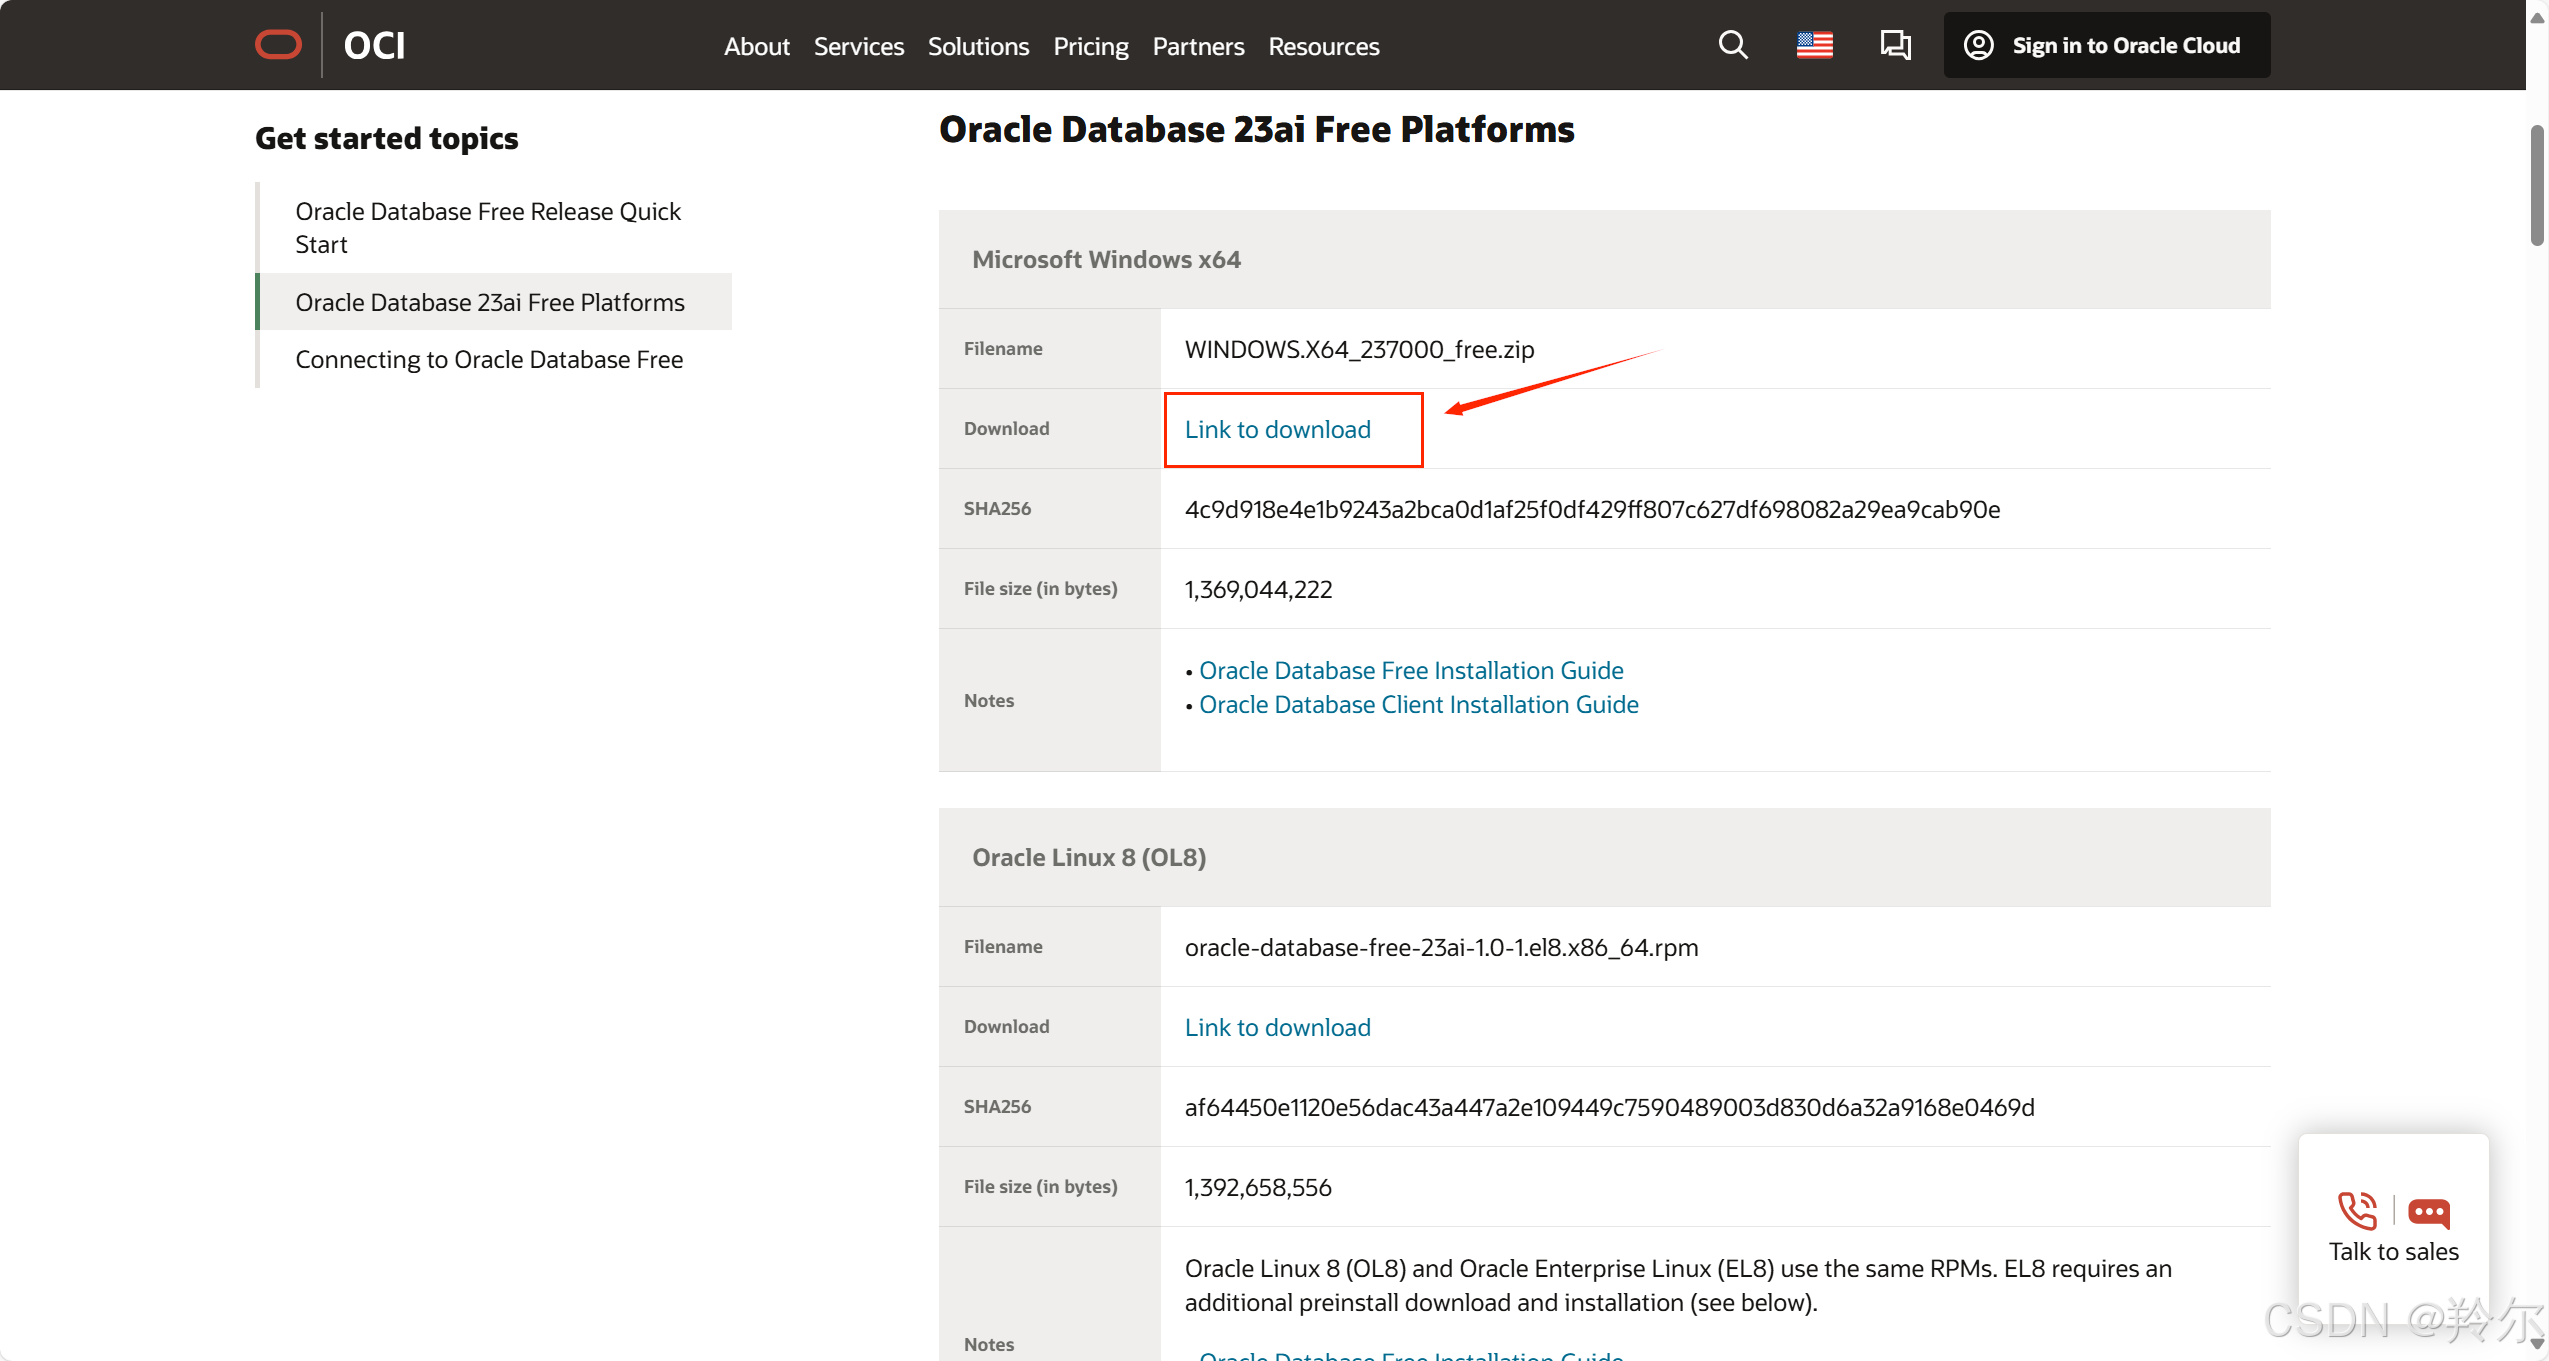The width and height of the screenshot is (2549, 1361).
Task: Open the chat bubbles icon in header
Action: click(1895, 45)
